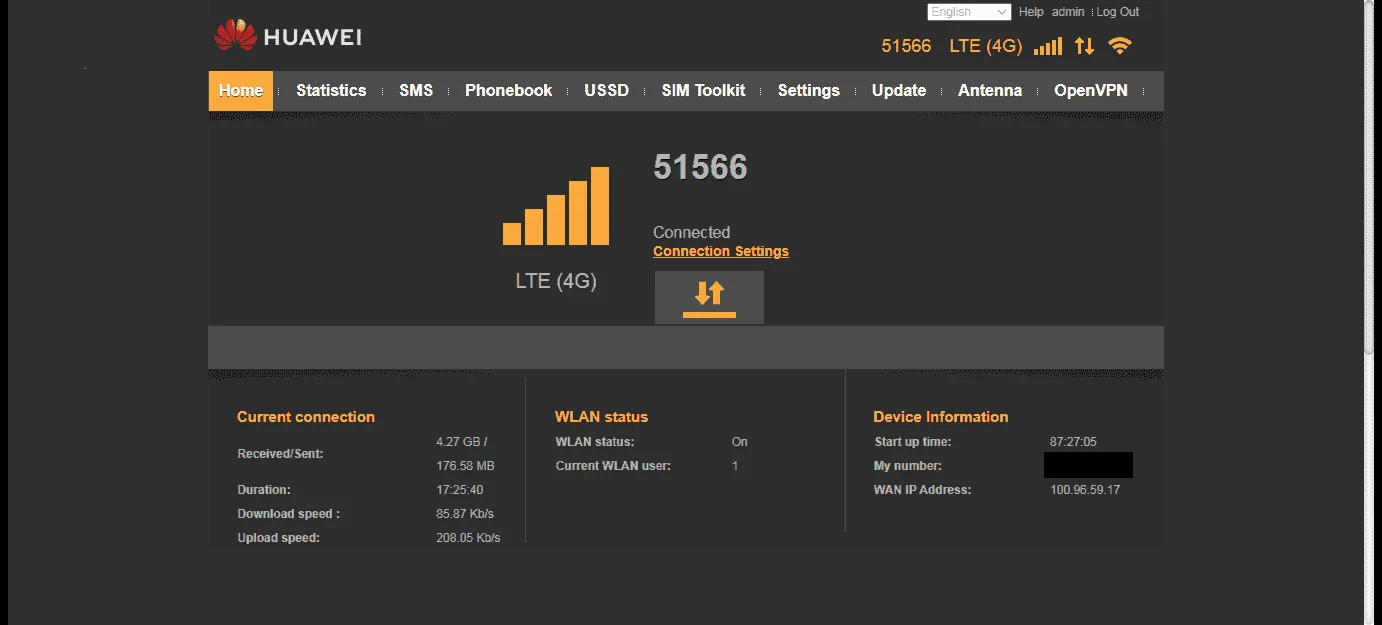Click the 4.27 GB received value
Viewport: 1382px width, 625px height.
click(x=462, y=442)
